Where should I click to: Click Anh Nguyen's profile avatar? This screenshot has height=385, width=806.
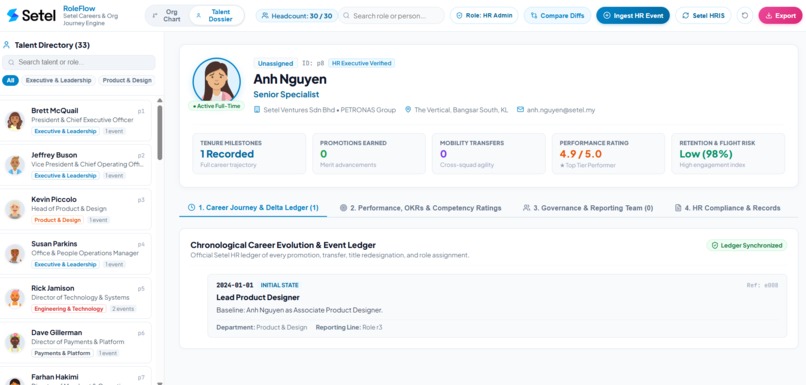216,81
